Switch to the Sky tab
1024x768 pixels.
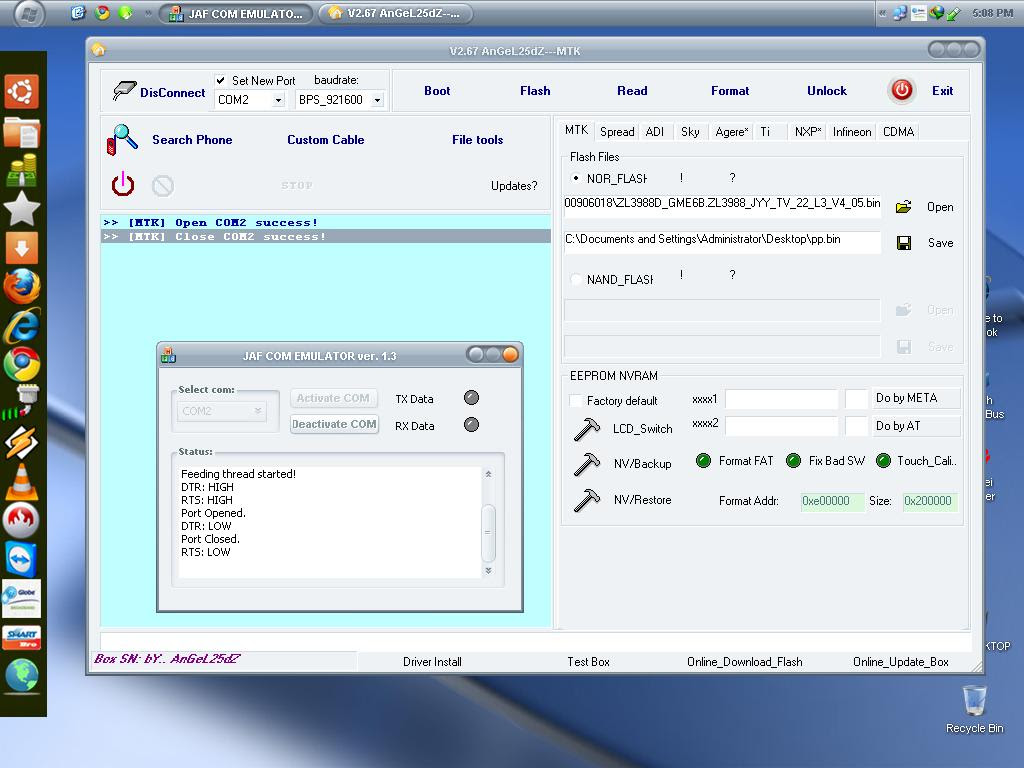click(690, 132)
